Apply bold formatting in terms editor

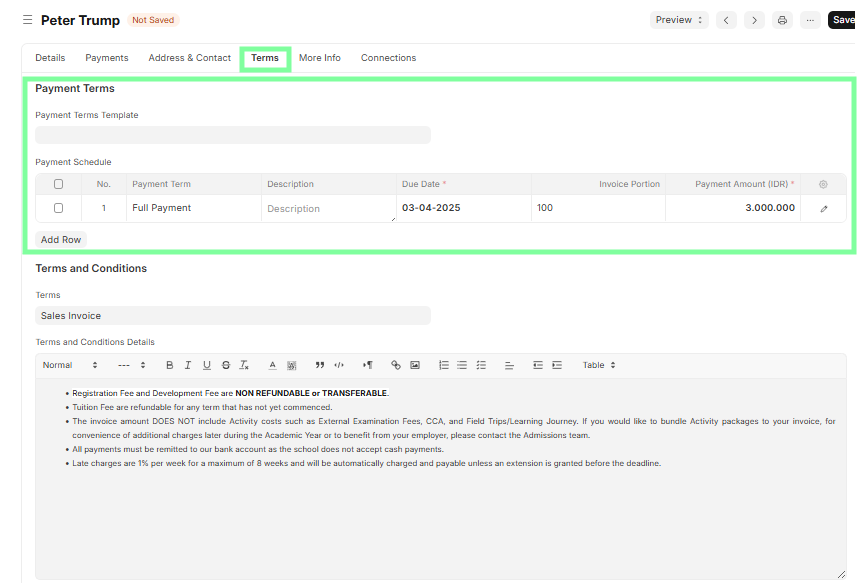pos(170,365)
